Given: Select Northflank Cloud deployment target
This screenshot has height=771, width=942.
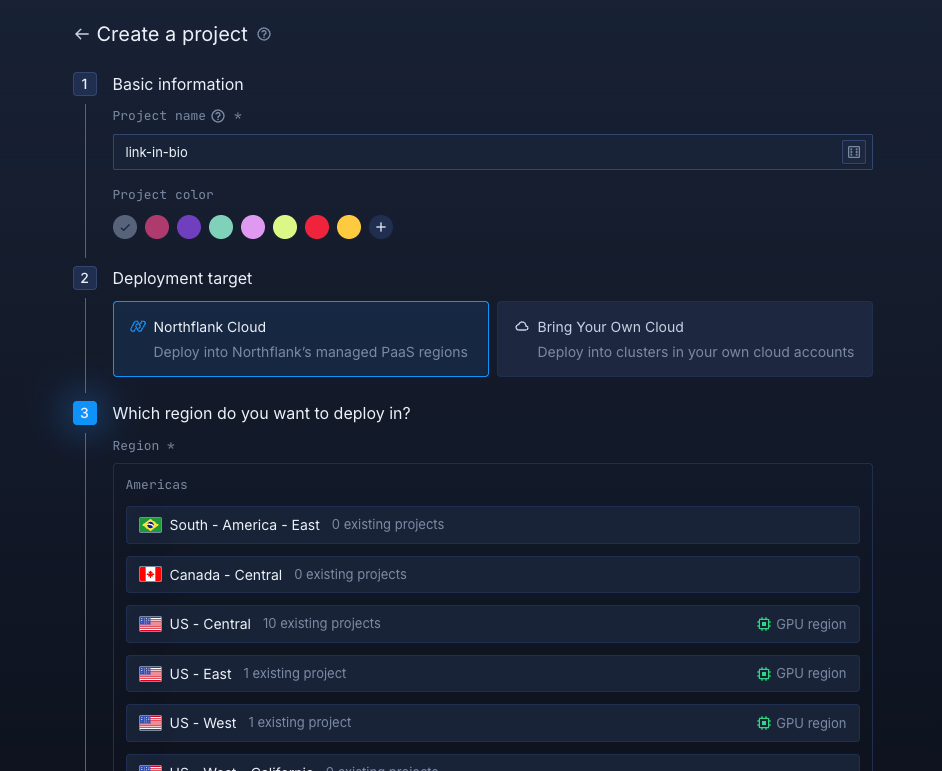Looking at the screenshot, I should pos(300,339).
